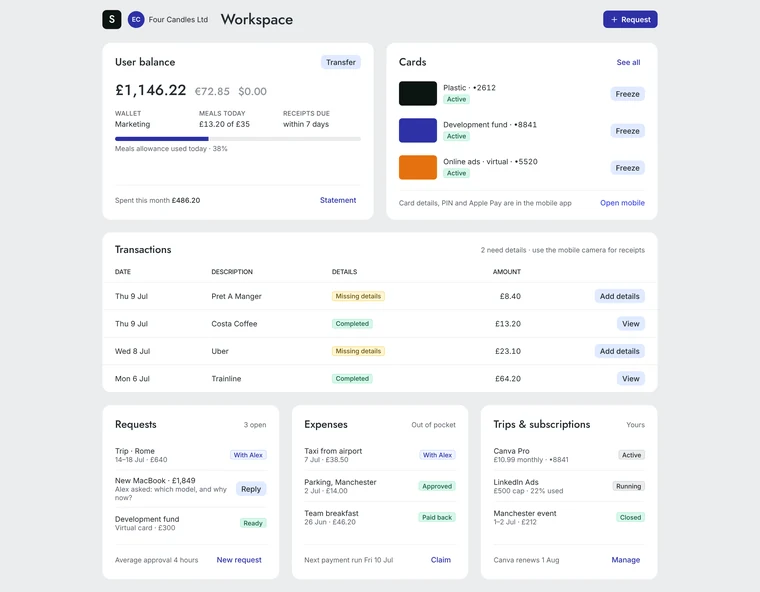Viewport: 760px width, 592px height.
Task: View the Trainline transaction
Action: [631, 378]
